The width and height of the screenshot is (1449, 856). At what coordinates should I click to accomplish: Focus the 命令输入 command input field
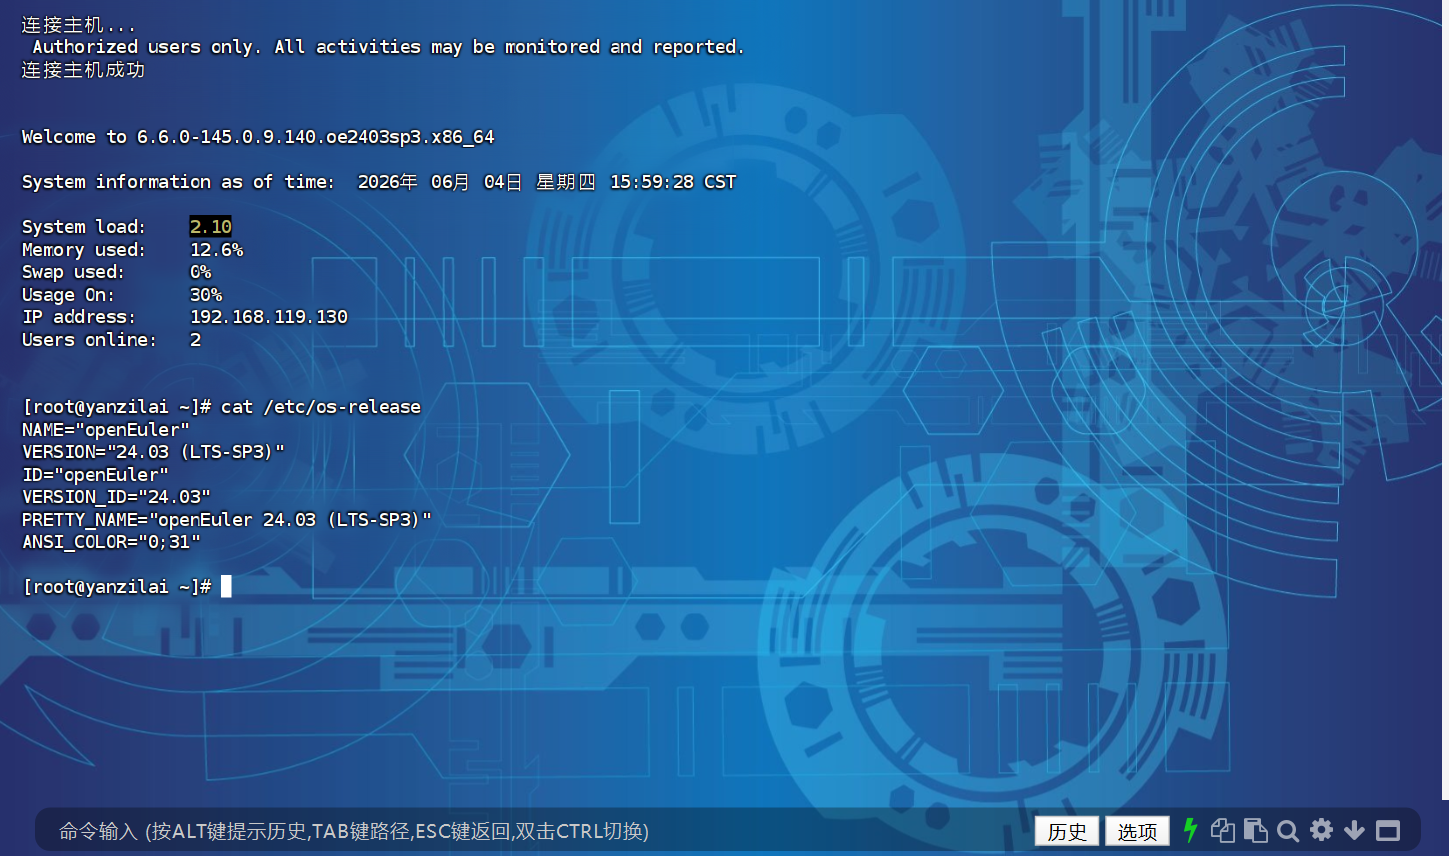point(540,831)
